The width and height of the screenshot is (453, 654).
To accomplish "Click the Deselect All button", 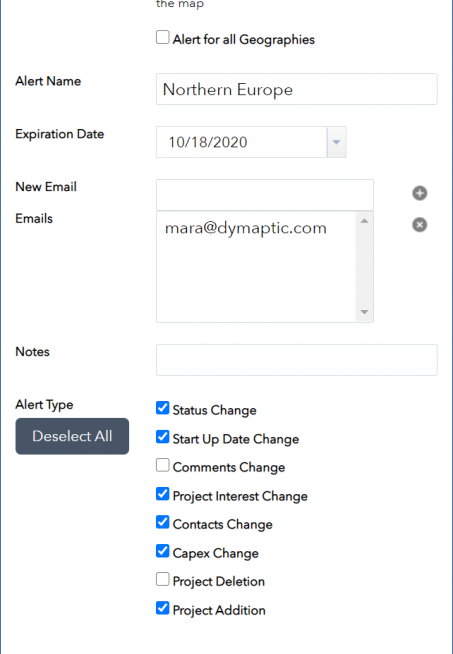I will [x=72, y=436].
